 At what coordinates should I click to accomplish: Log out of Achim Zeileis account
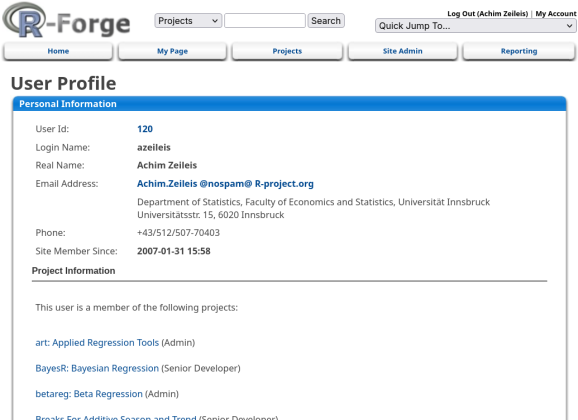(x=487, y=14)
